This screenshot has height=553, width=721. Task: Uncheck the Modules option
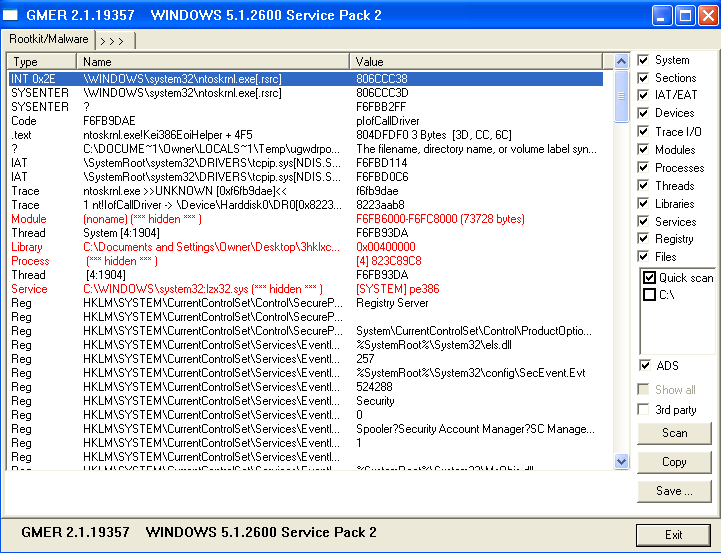coord(643,149)
